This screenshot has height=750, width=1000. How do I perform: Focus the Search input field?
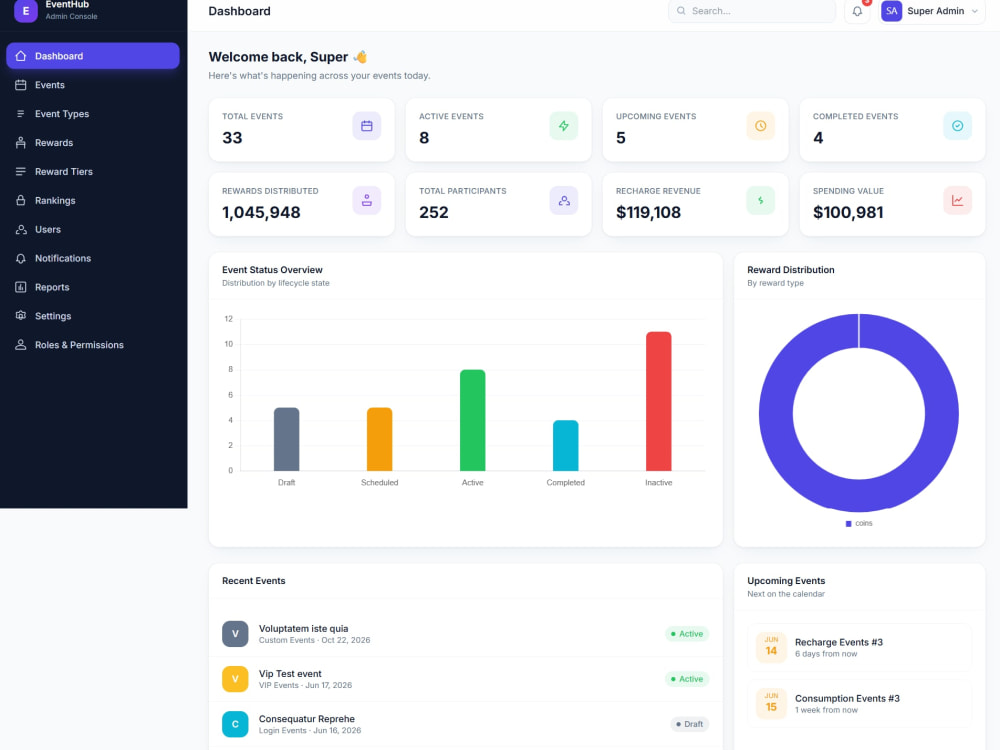click(752, 11)
